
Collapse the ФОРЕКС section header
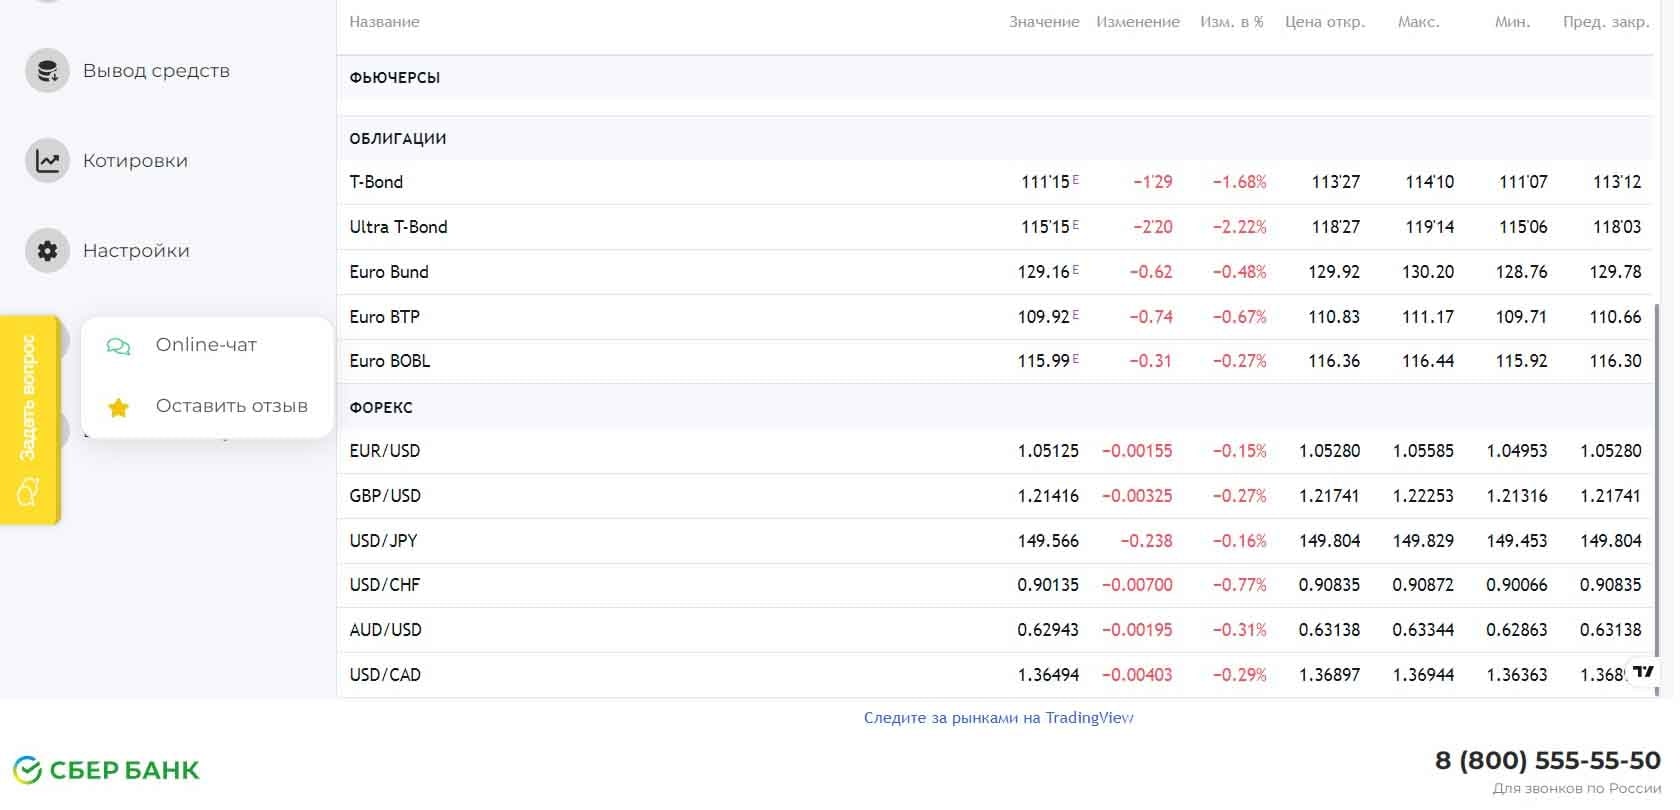tap(994, 408)
